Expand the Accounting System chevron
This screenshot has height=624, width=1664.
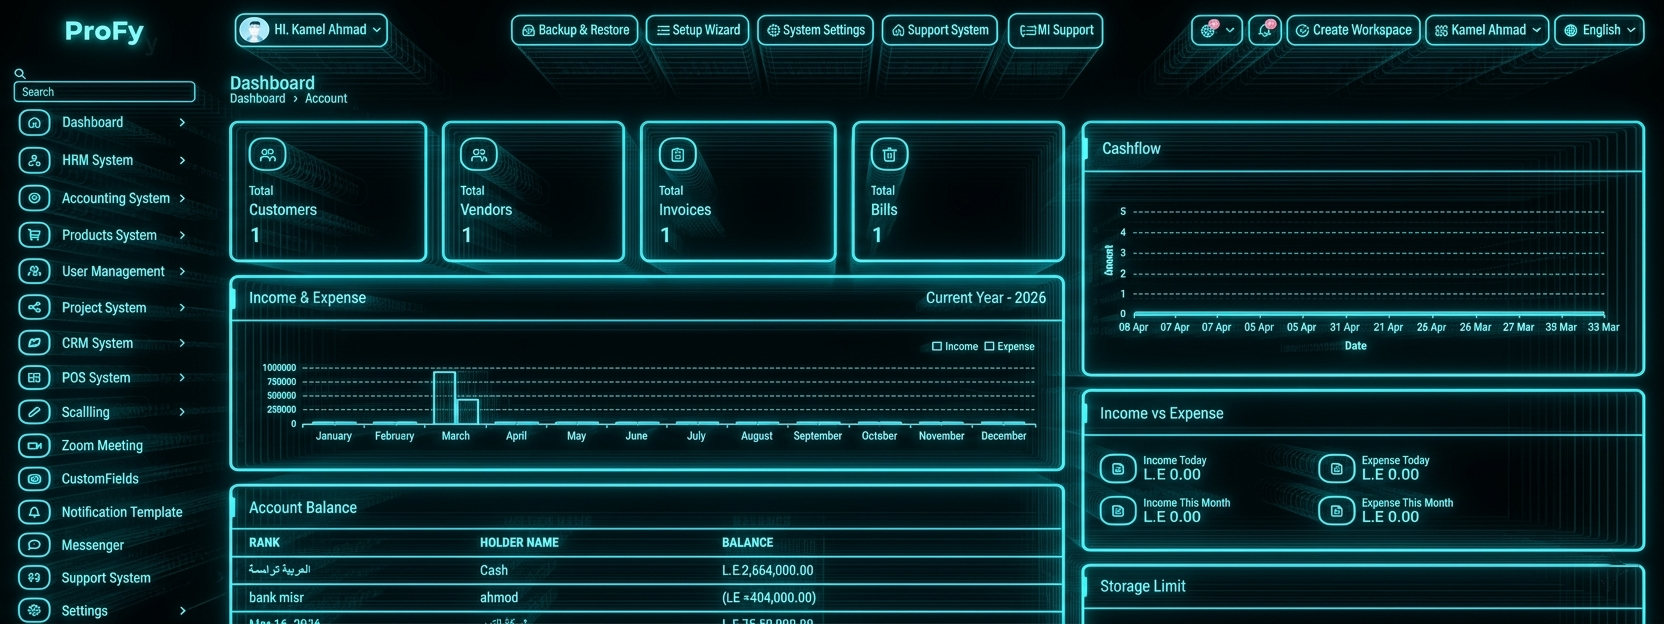click(x=182, y=198)
